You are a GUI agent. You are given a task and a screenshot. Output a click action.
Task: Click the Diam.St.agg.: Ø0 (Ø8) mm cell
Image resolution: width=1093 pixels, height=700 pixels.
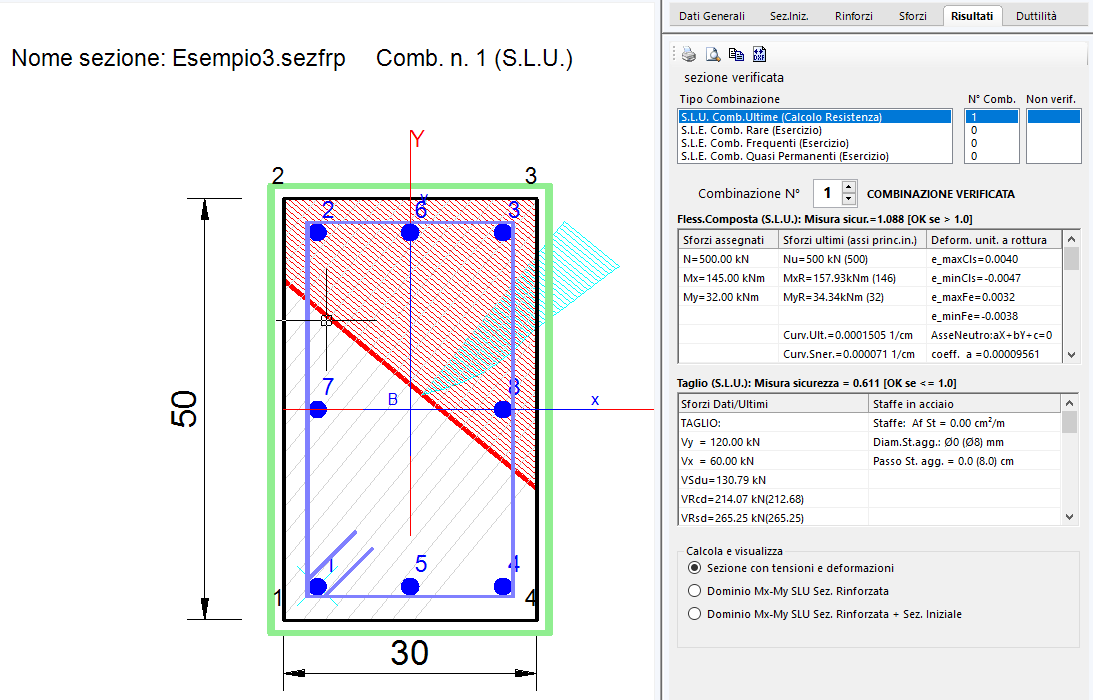click(x=965, y=442)
